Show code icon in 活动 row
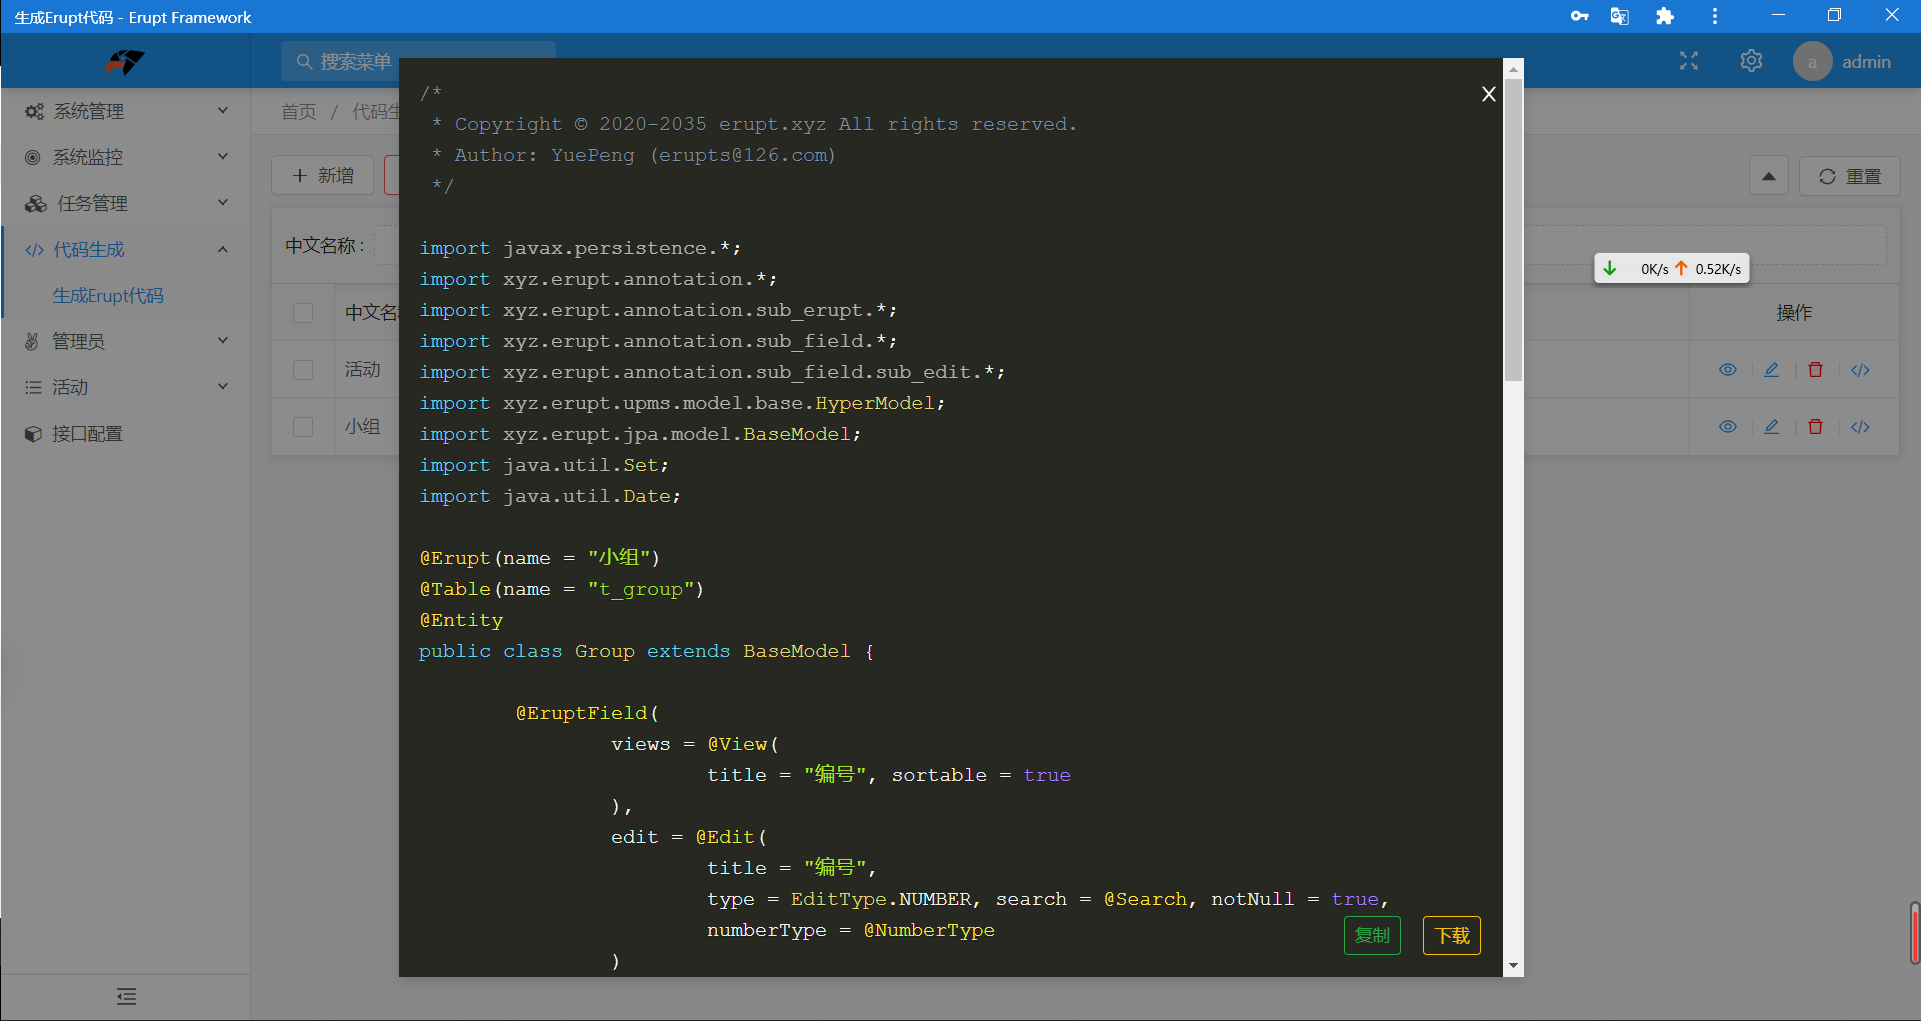 pos(1860,370)
